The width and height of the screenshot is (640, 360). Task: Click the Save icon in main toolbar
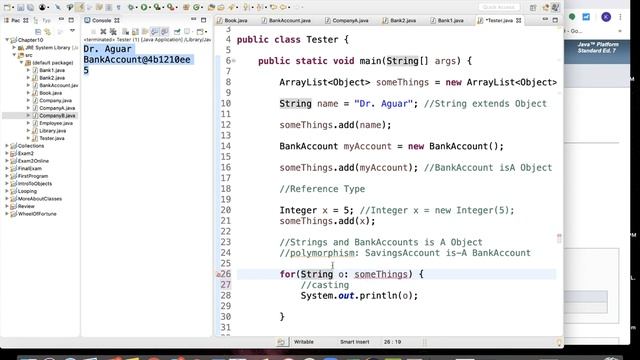pyautogui.click(x=20, y=7)
